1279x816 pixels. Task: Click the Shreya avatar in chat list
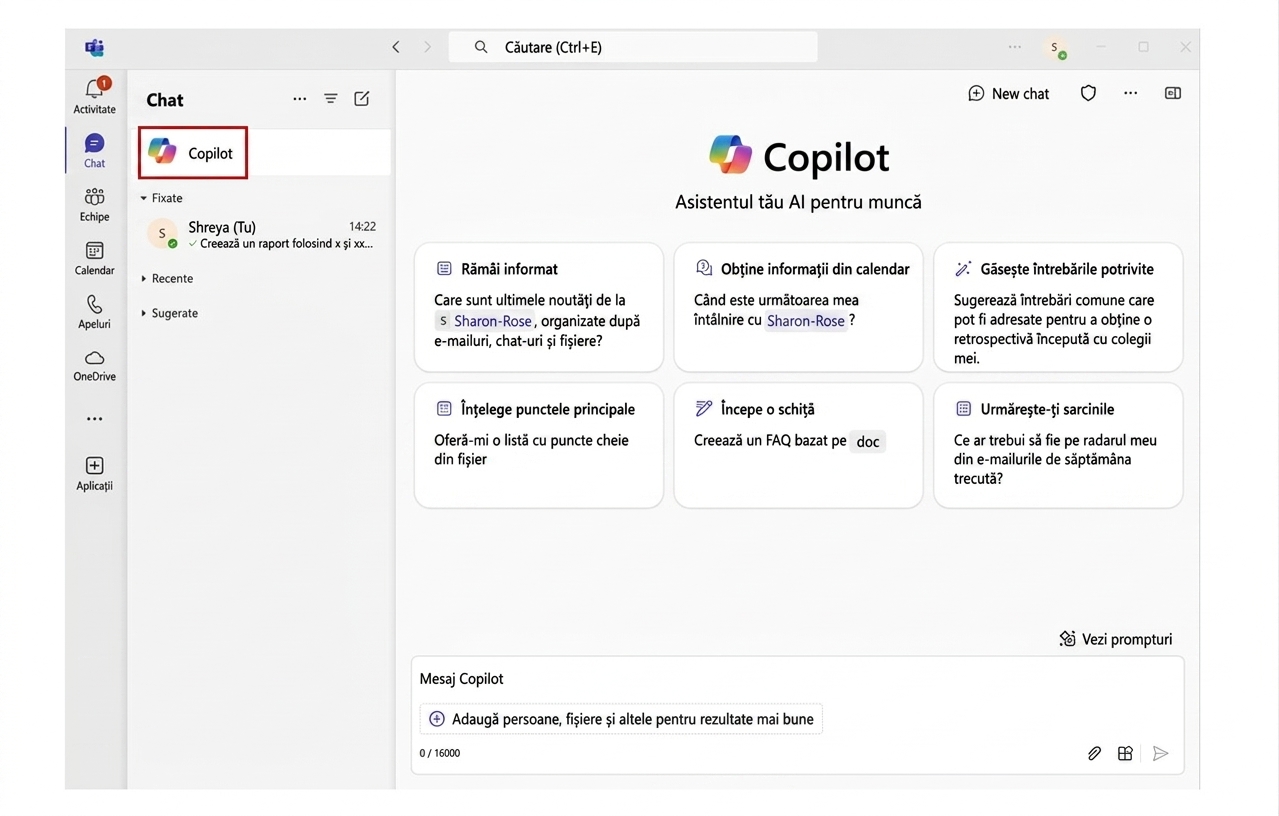point(162,234)
